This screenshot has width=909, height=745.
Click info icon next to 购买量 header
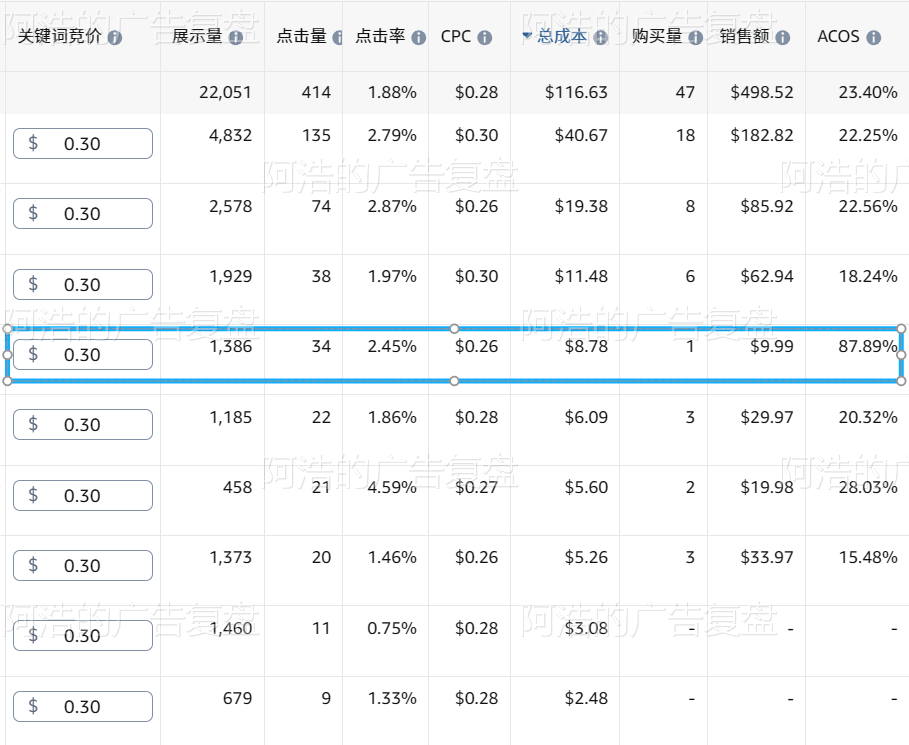pos(696,38)
